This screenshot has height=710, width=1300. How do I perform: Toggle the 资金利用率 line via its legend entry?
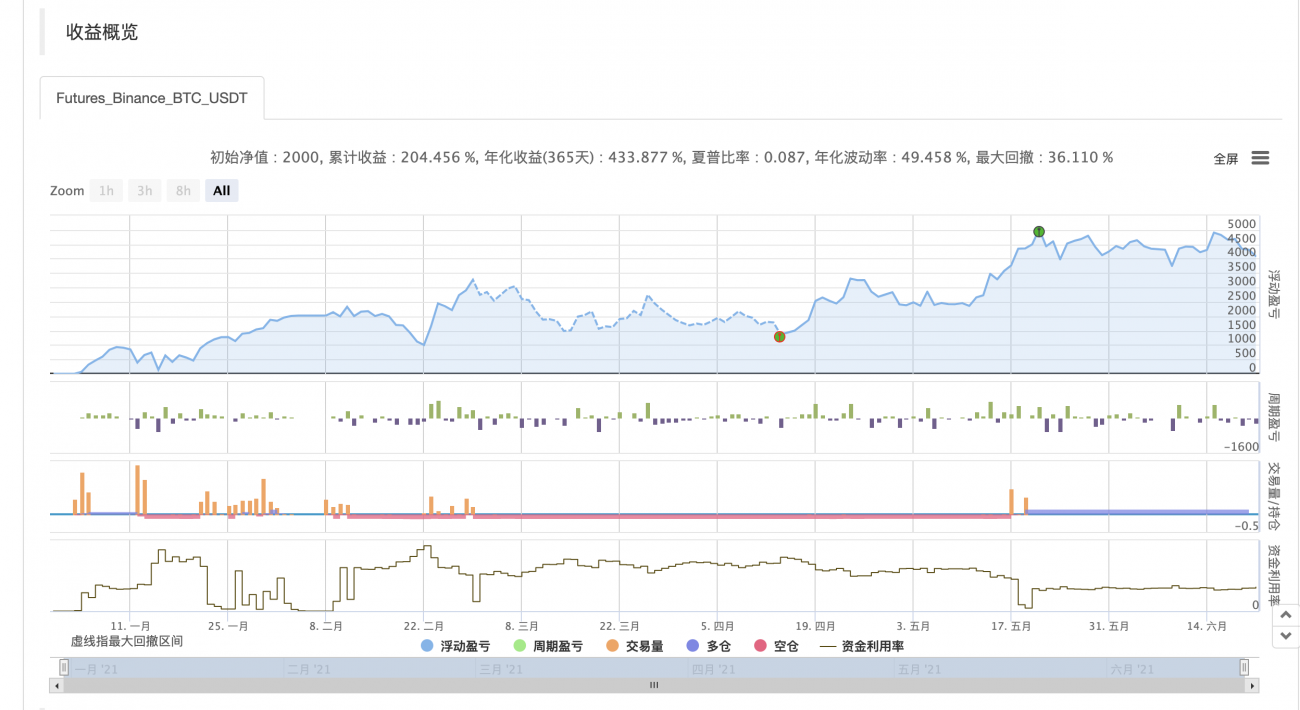coord(868,646)
